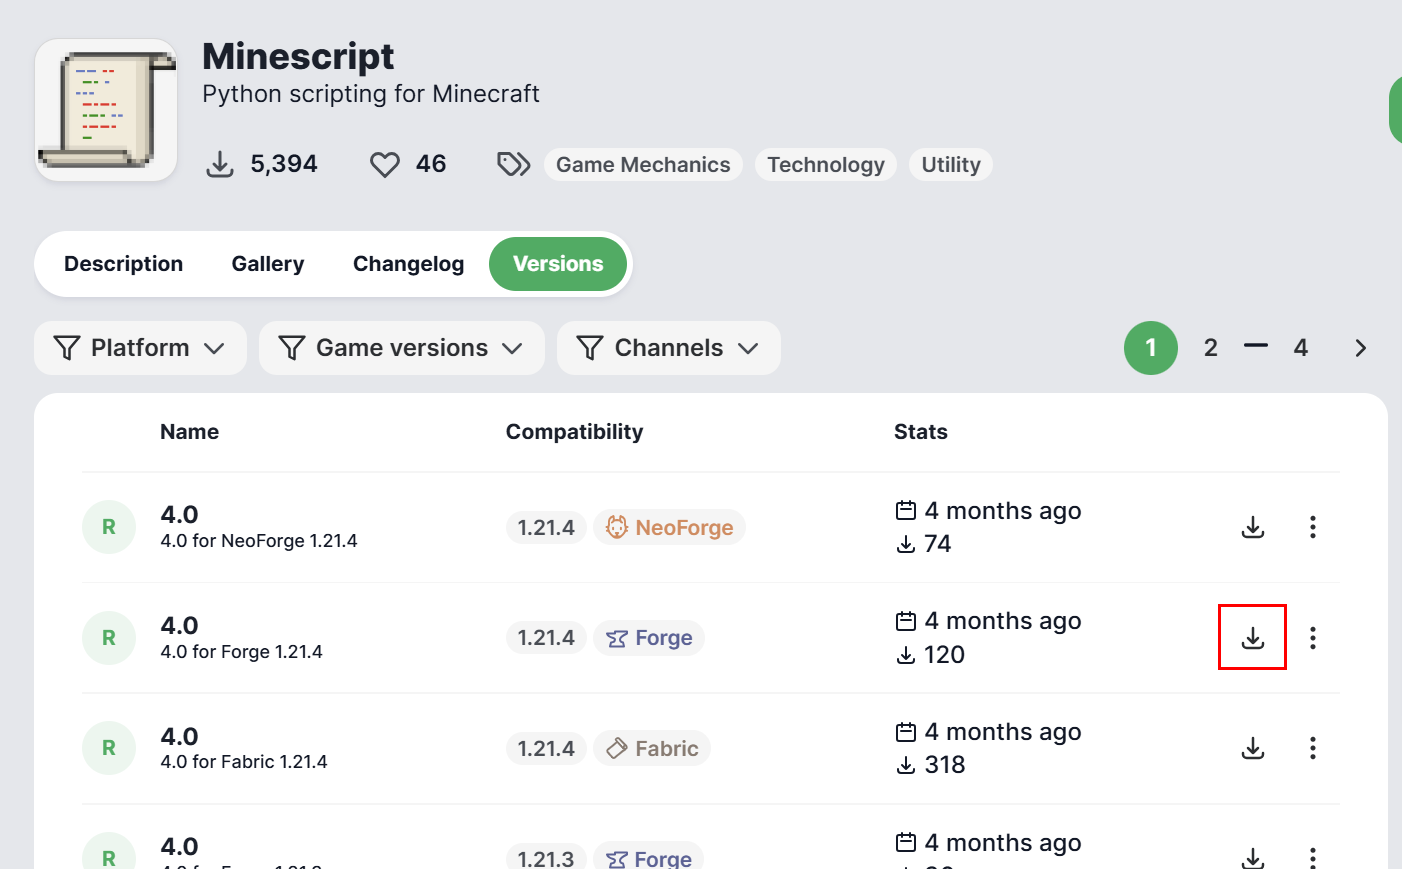The image size is (1402, 869).
Task: Switch to the Gallery tab
Action: pos(268,264)
